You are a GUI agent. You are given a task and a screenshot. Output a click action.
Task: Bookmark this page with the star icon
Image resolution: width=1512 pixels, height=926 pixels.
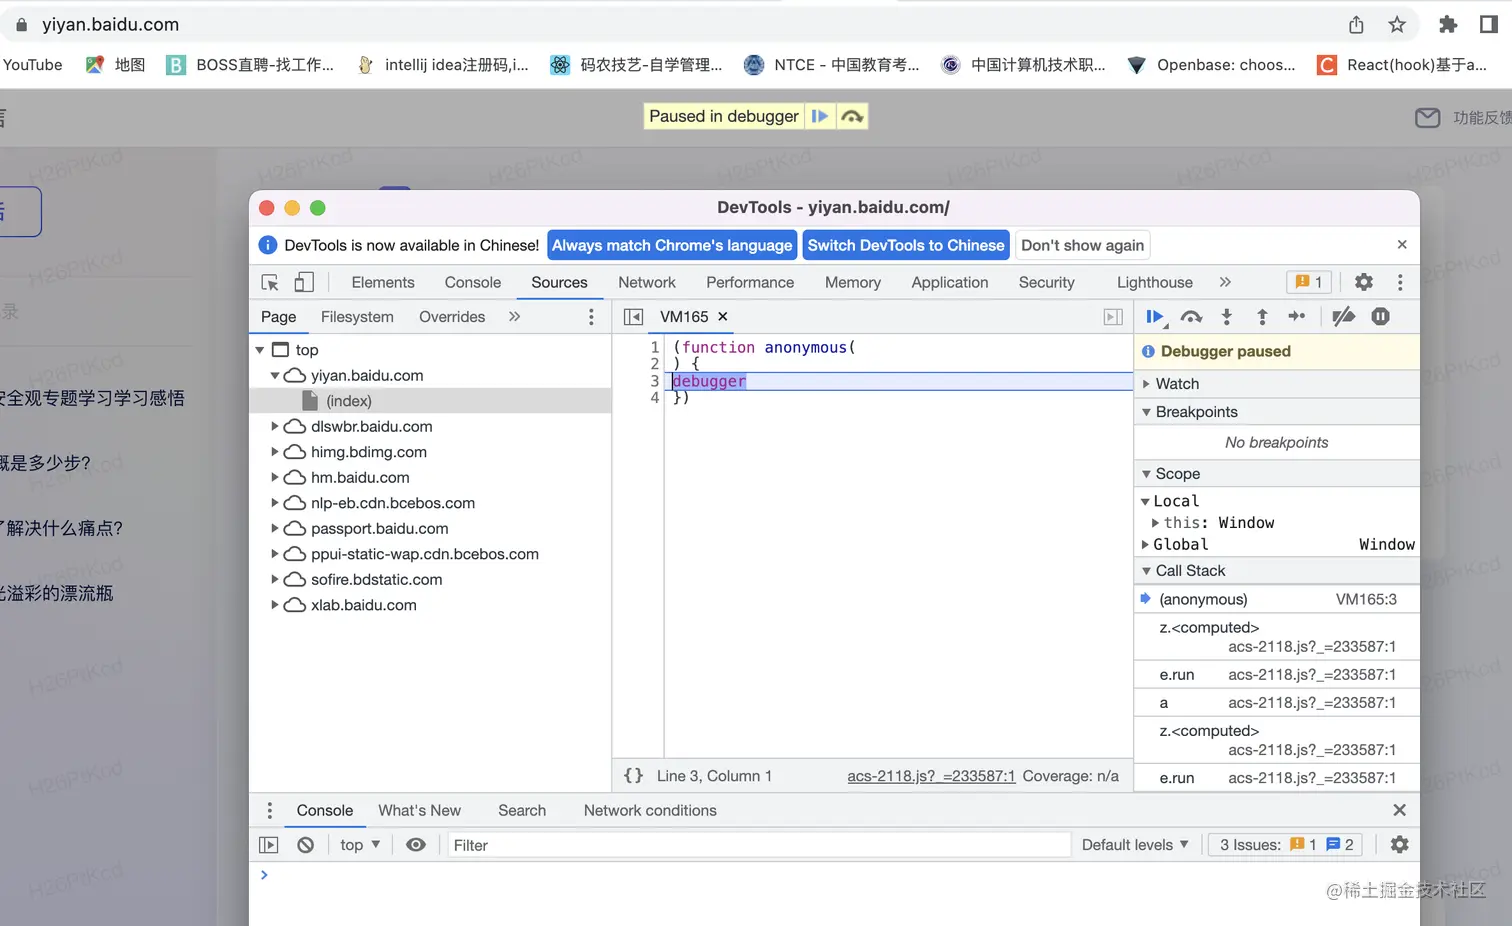[x=1397, y=25]
